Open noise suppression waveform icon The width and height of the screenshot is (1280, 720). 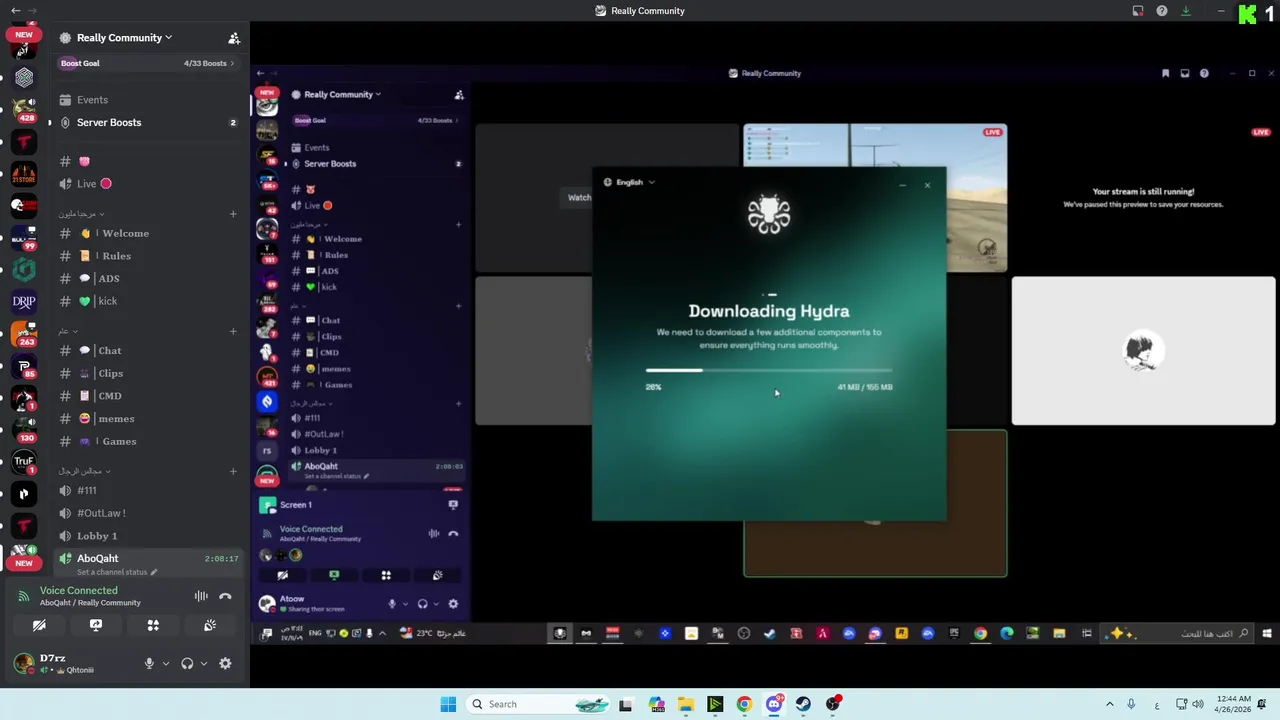(201, 596)
